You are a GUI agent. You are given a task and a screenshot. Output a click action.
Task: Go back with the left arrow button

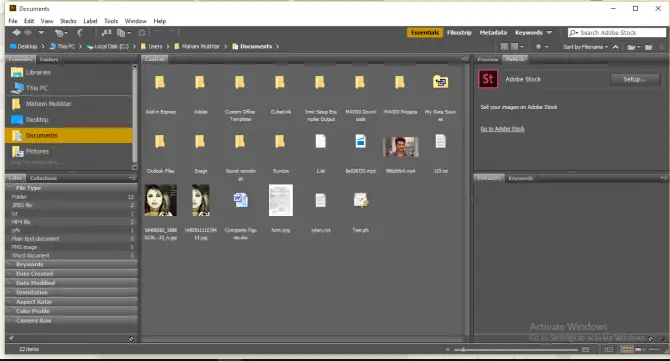[16, 32]
